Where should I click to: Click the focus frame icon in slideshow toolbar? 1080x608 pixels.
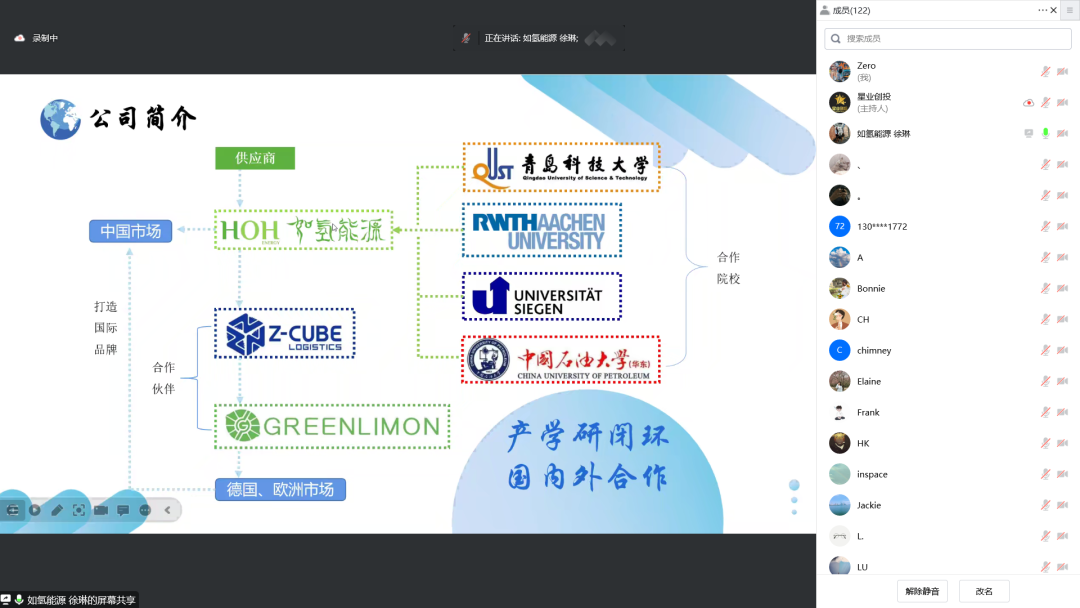pyautogui.click(x=79, y=510)
